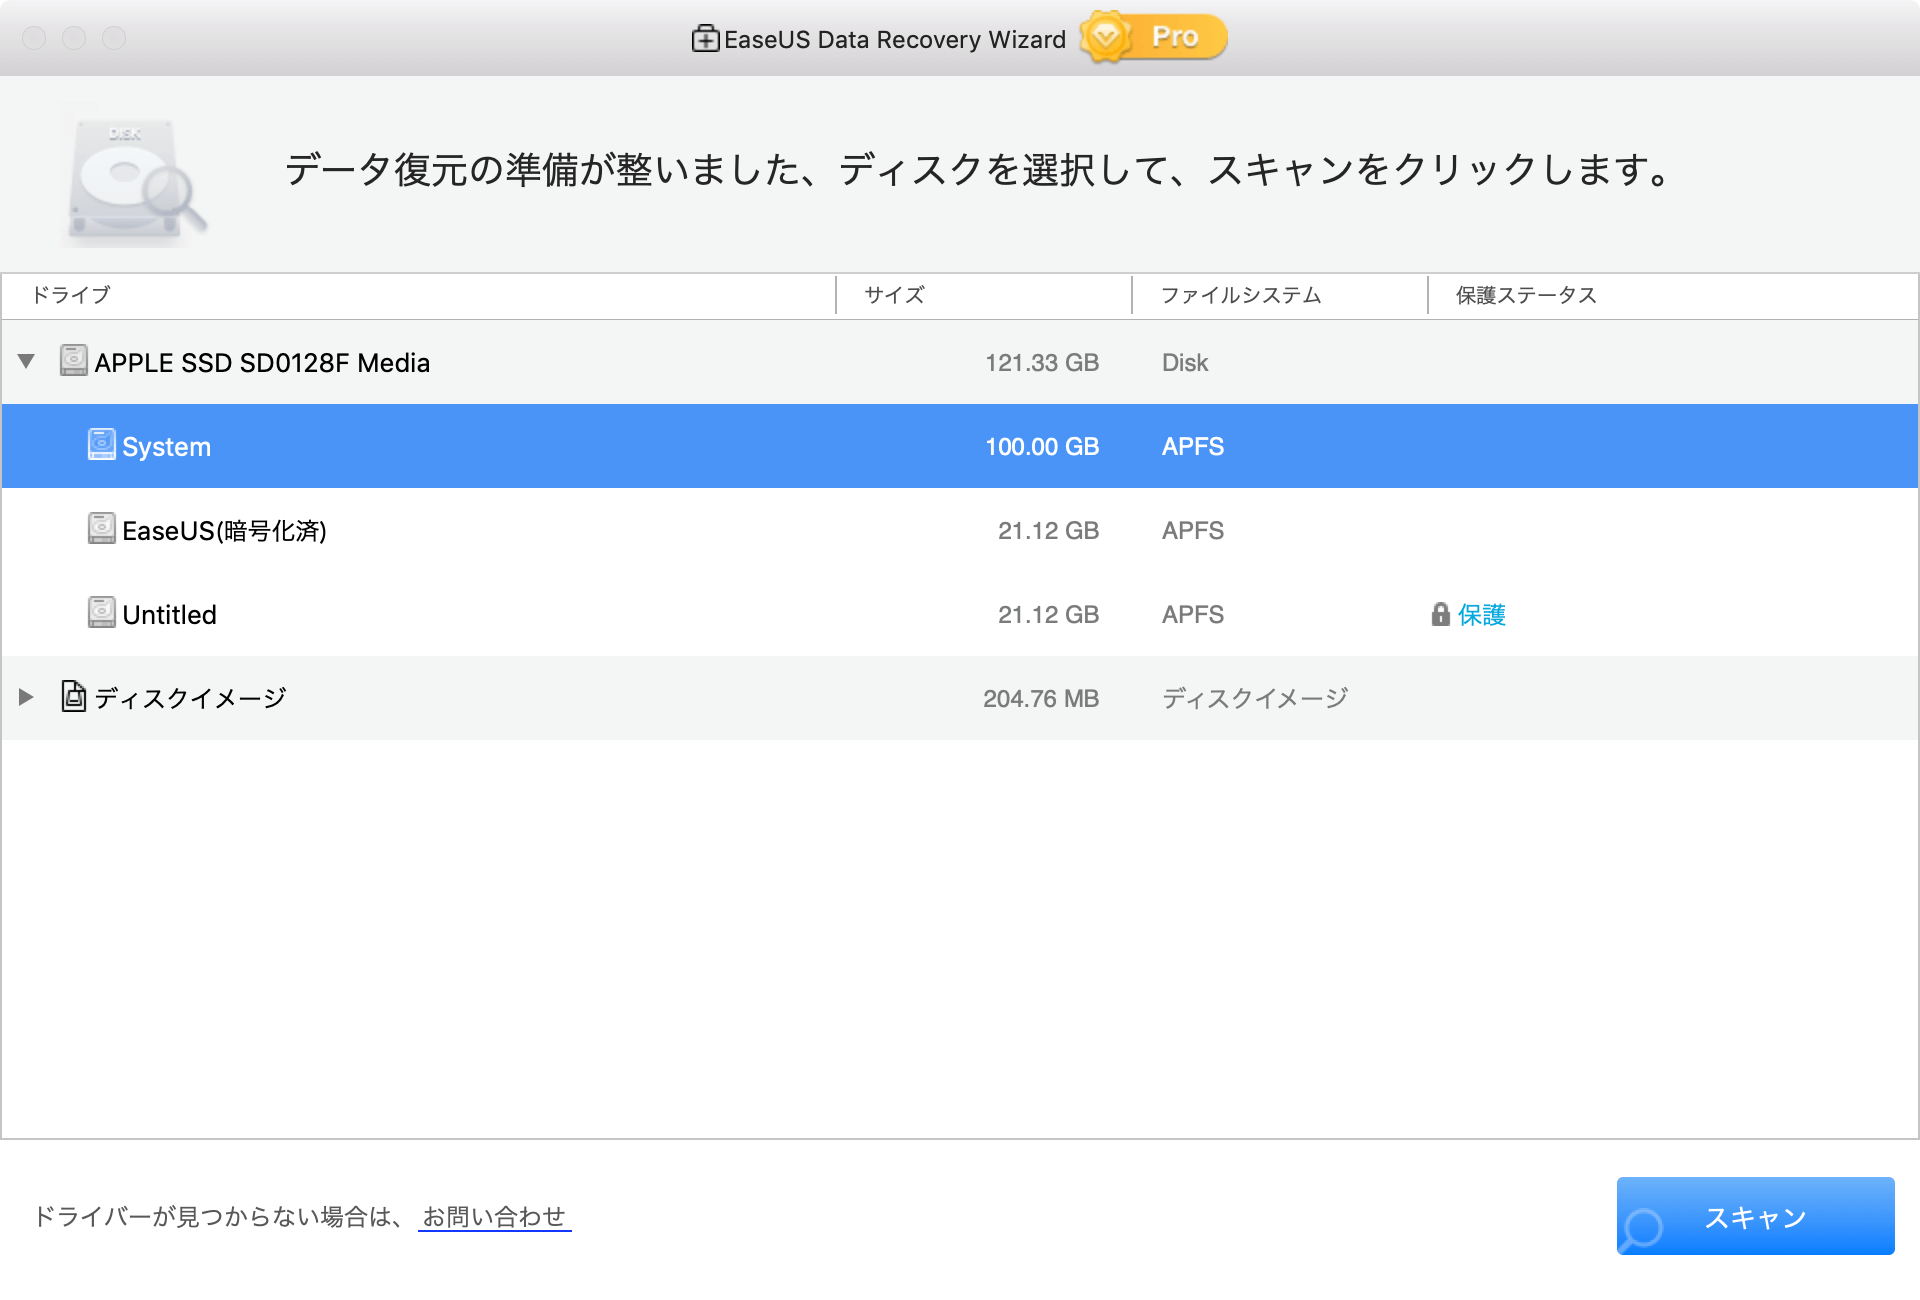Open the お問い合わせ contact link
The width and height of the screenshot is (1920, 1300).
click(494, 1217)
